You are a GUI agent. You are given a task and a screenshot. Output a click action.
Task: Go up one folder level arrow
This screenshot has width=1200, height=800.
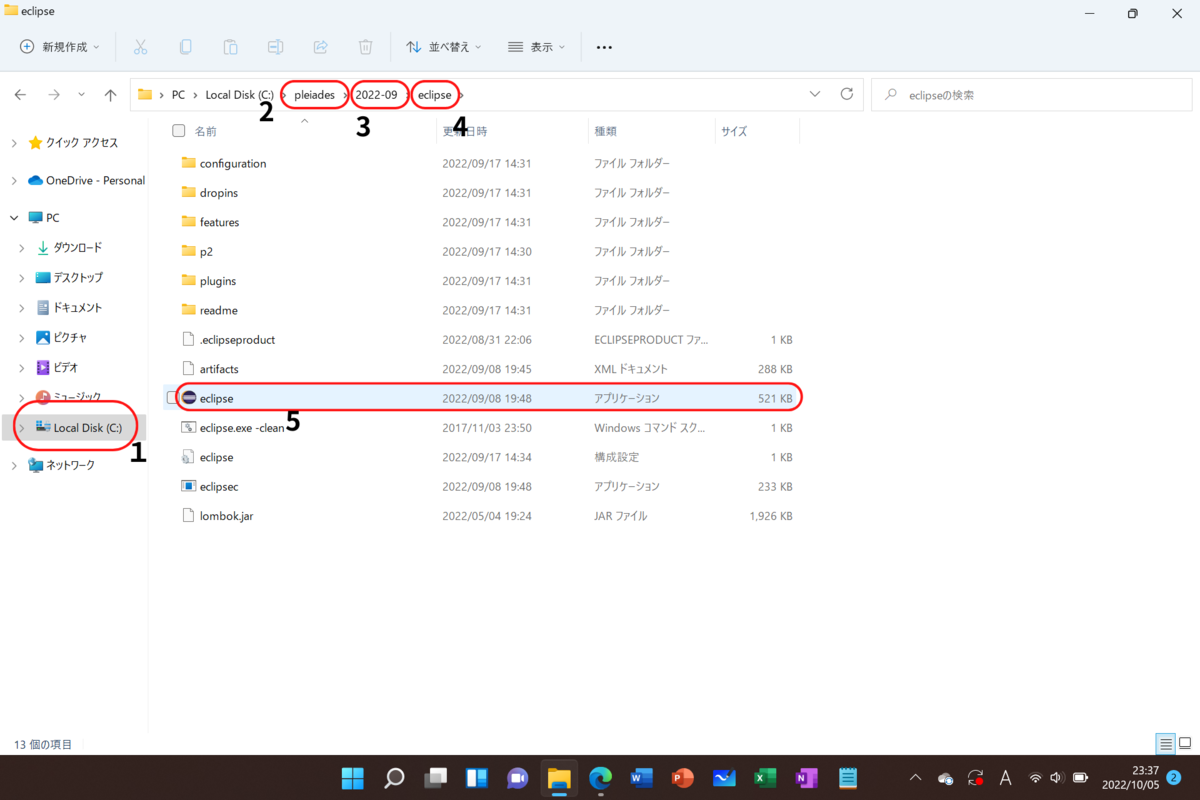(110, 95)
